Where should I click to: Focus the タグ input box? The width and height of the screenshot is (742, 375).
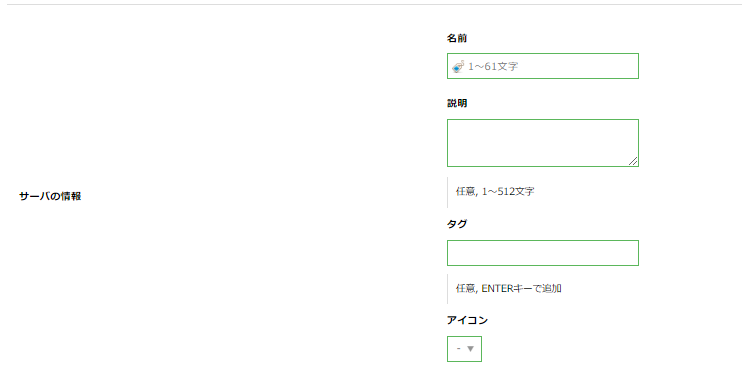[x=543, y=253]
